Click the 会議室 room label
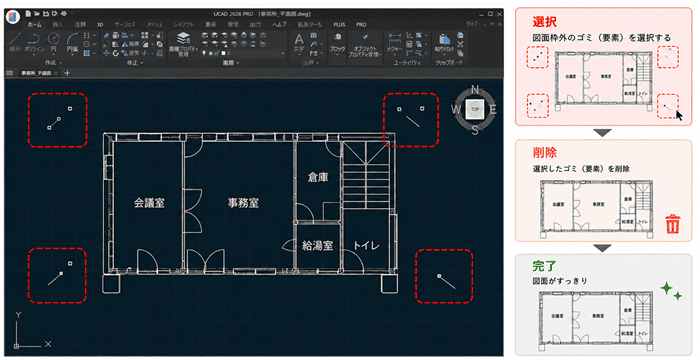 [x=149, y=203]
